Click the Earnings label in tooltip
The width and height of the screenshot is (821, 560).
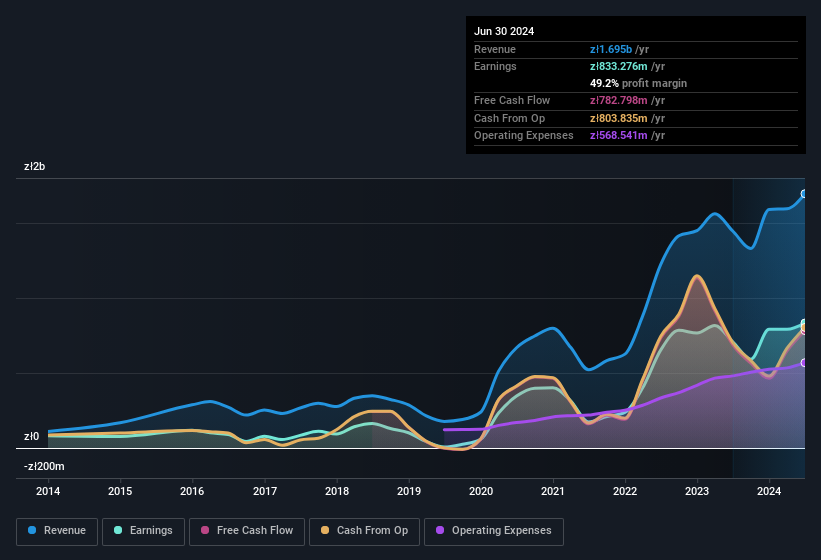point(495,66)
